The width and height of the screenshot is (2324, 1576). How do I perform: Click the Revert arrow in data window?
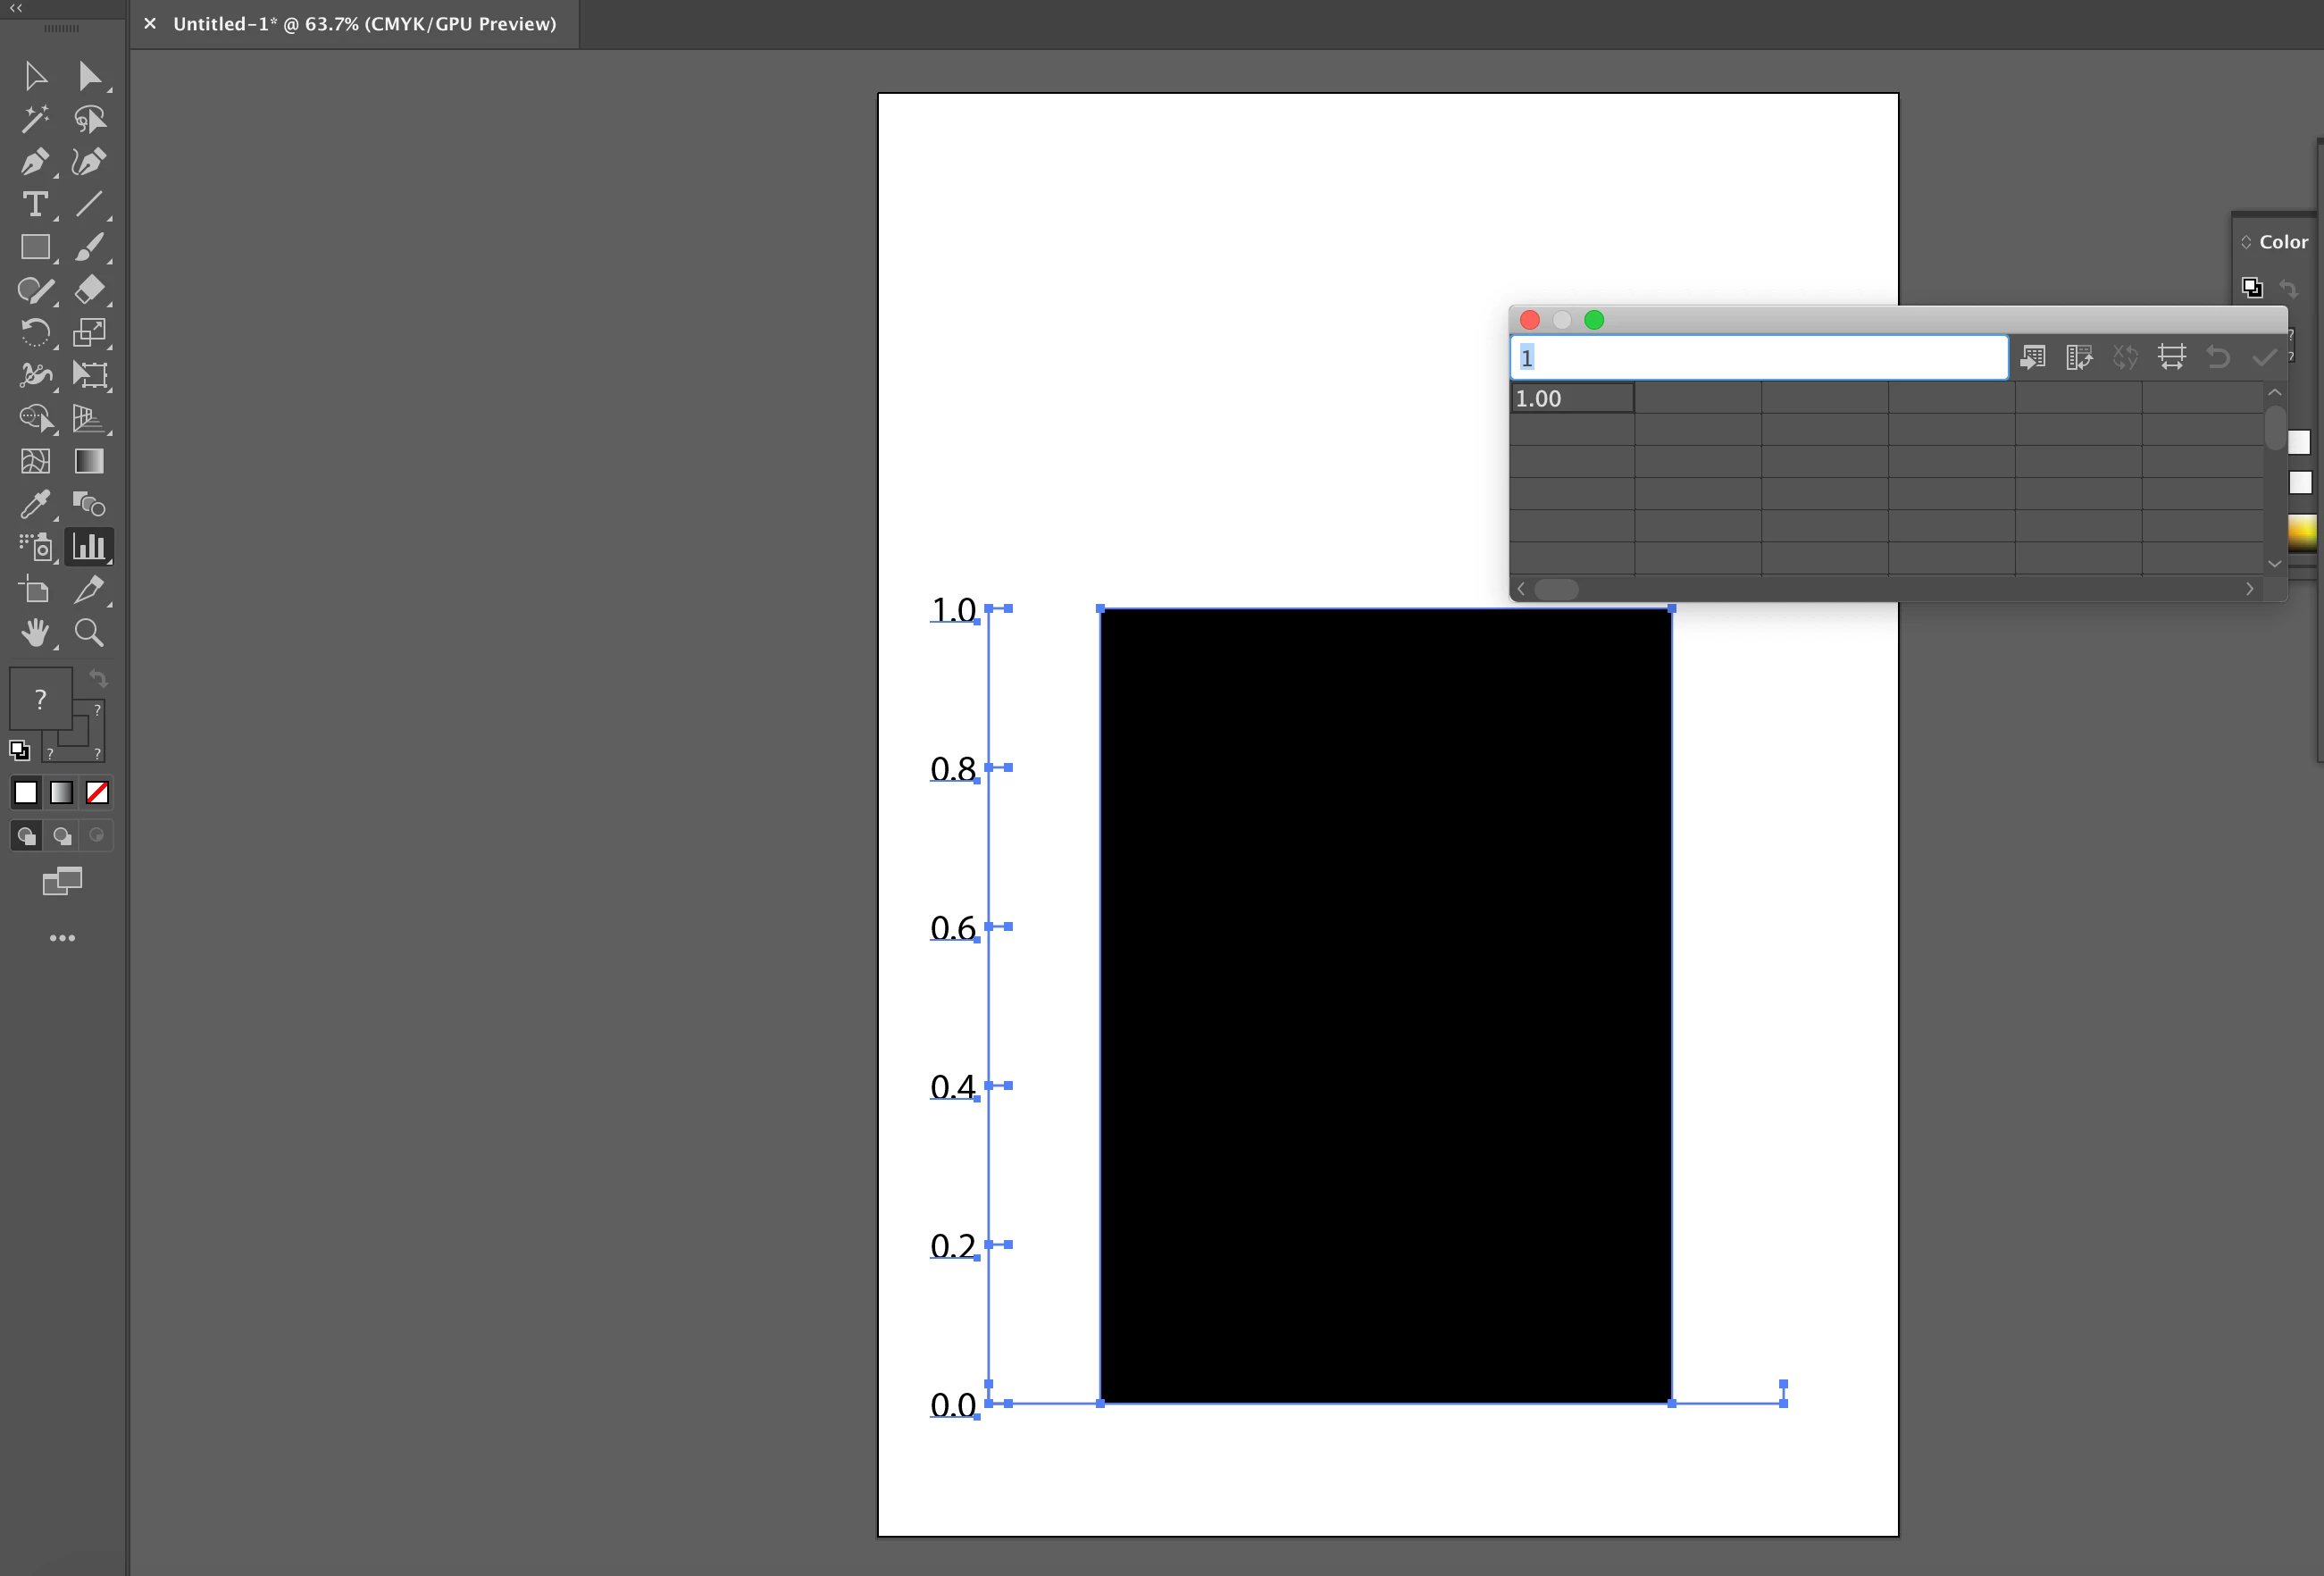pyautogui.click(x=2217, y=357)
